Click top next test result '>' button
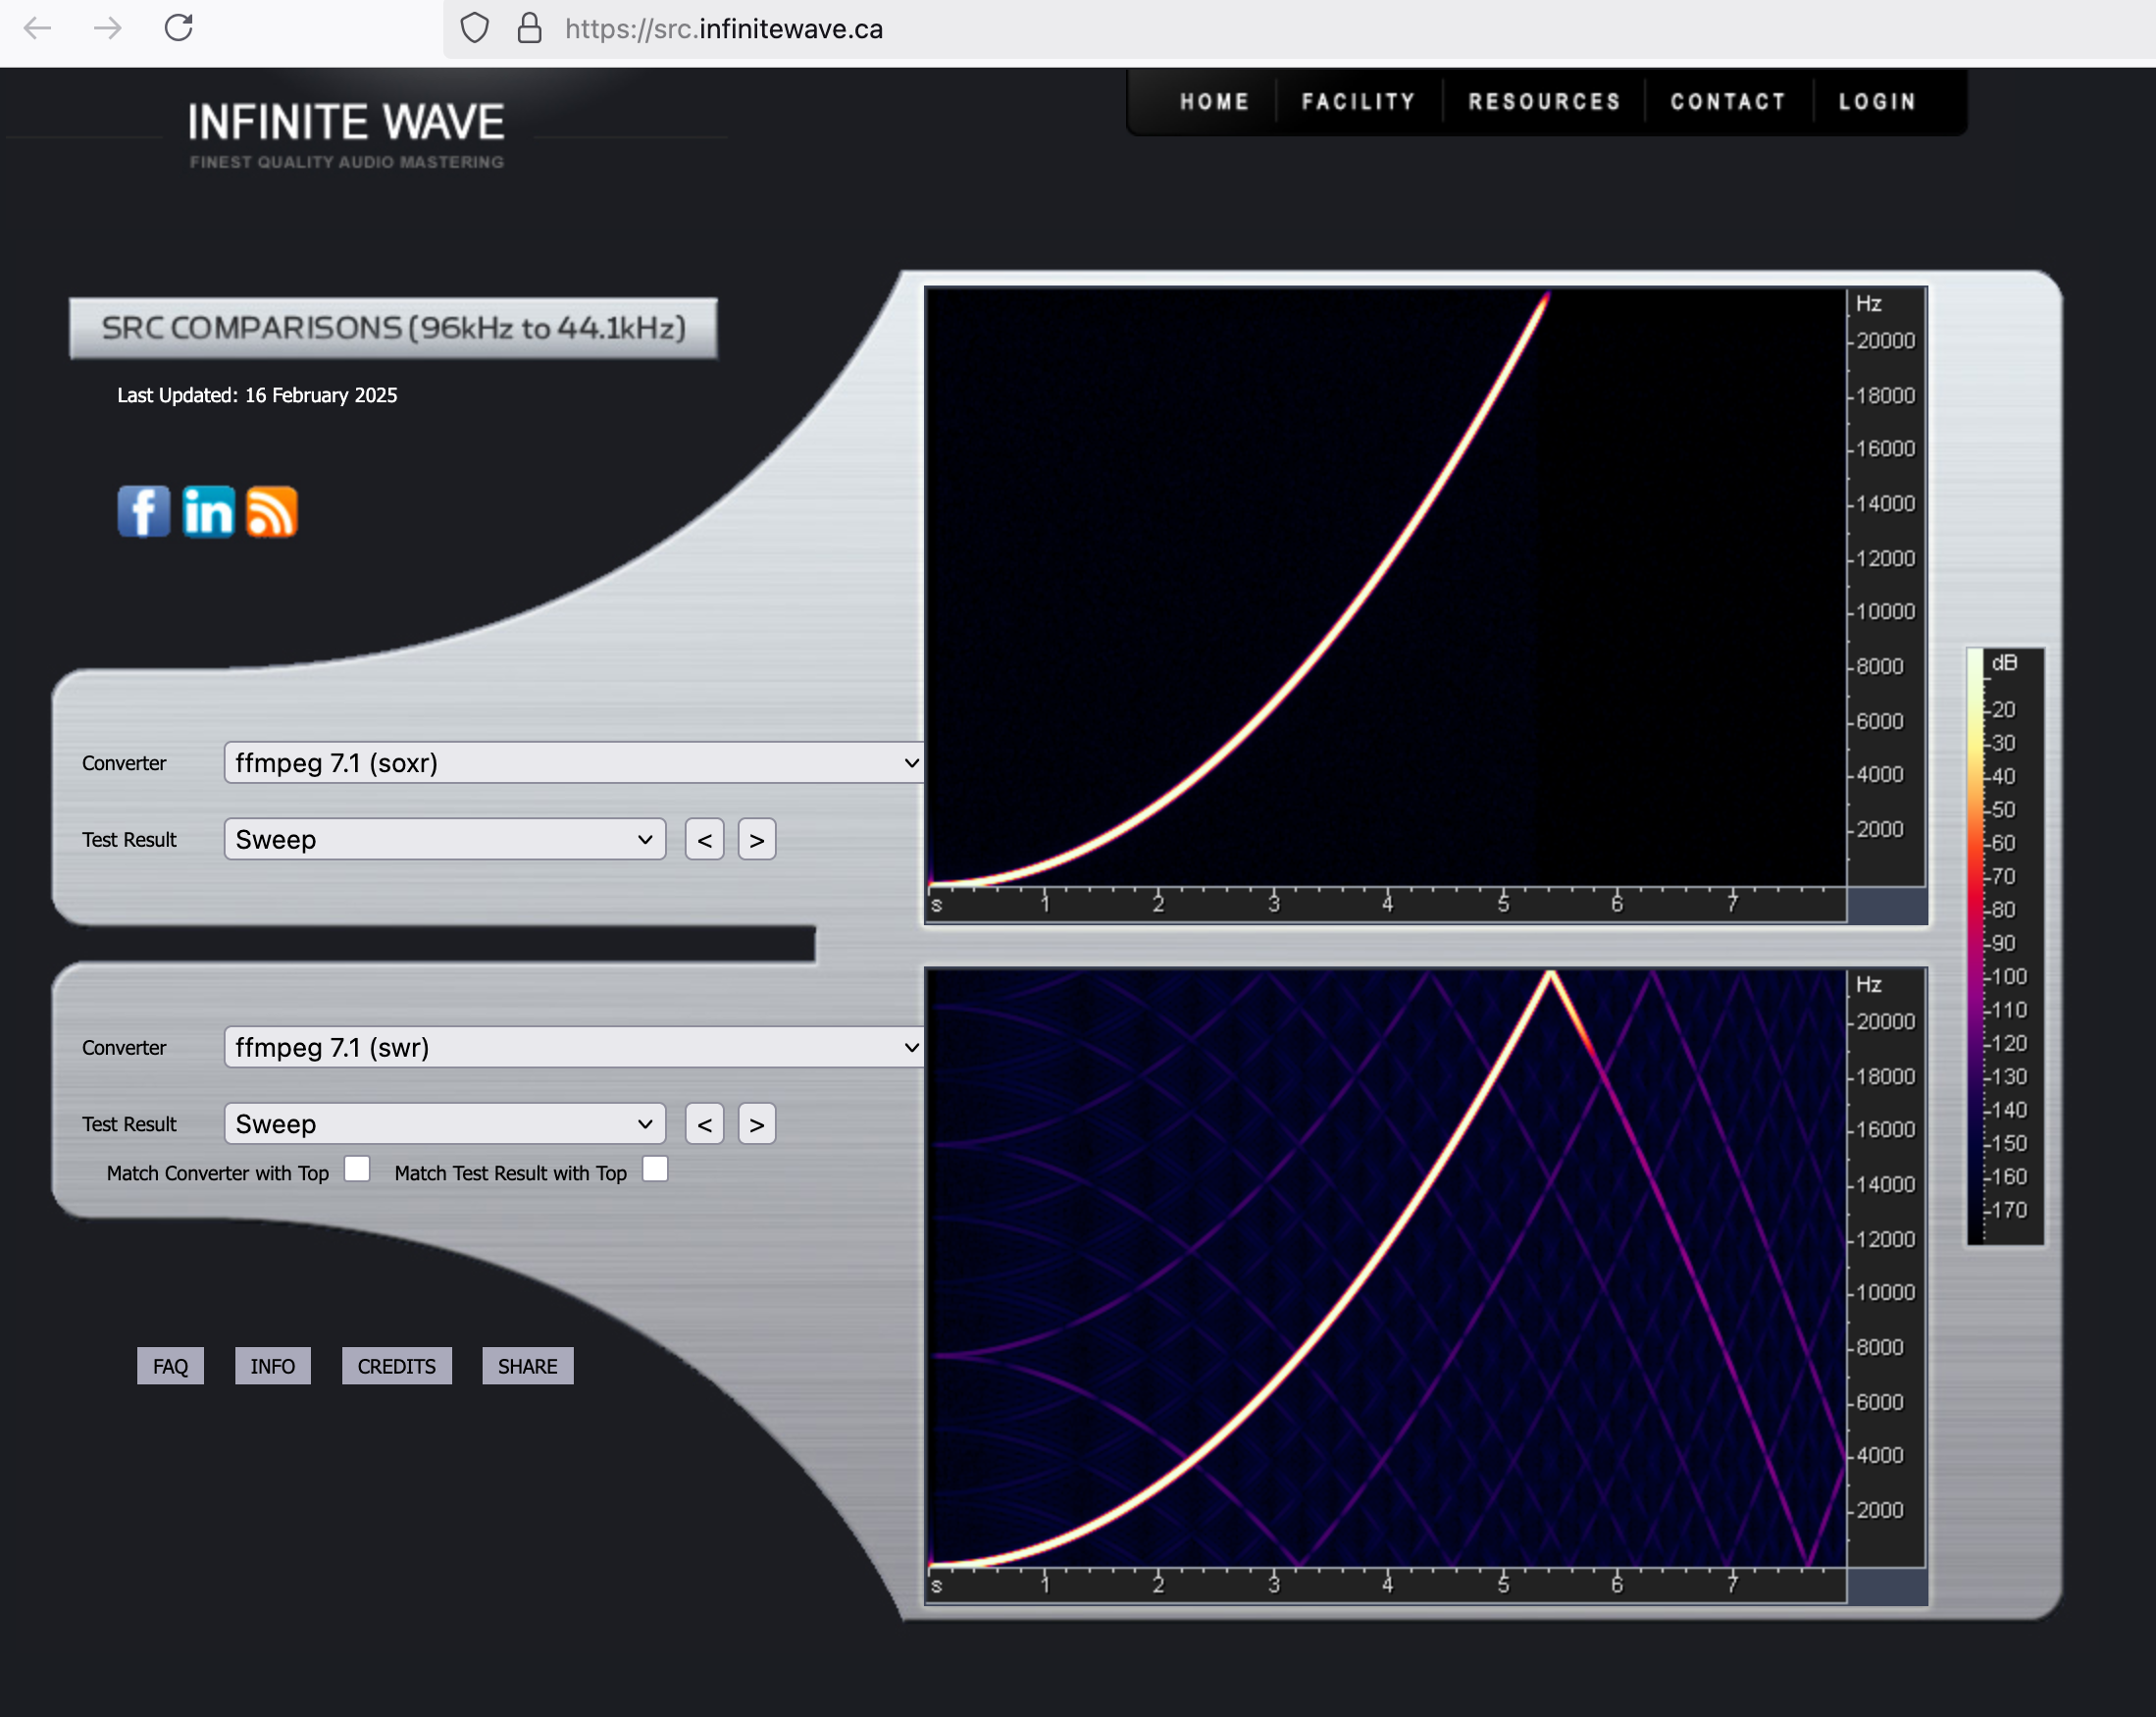Image resolution: width=2156 pixels, height=1717 pixels. point(757,840)
